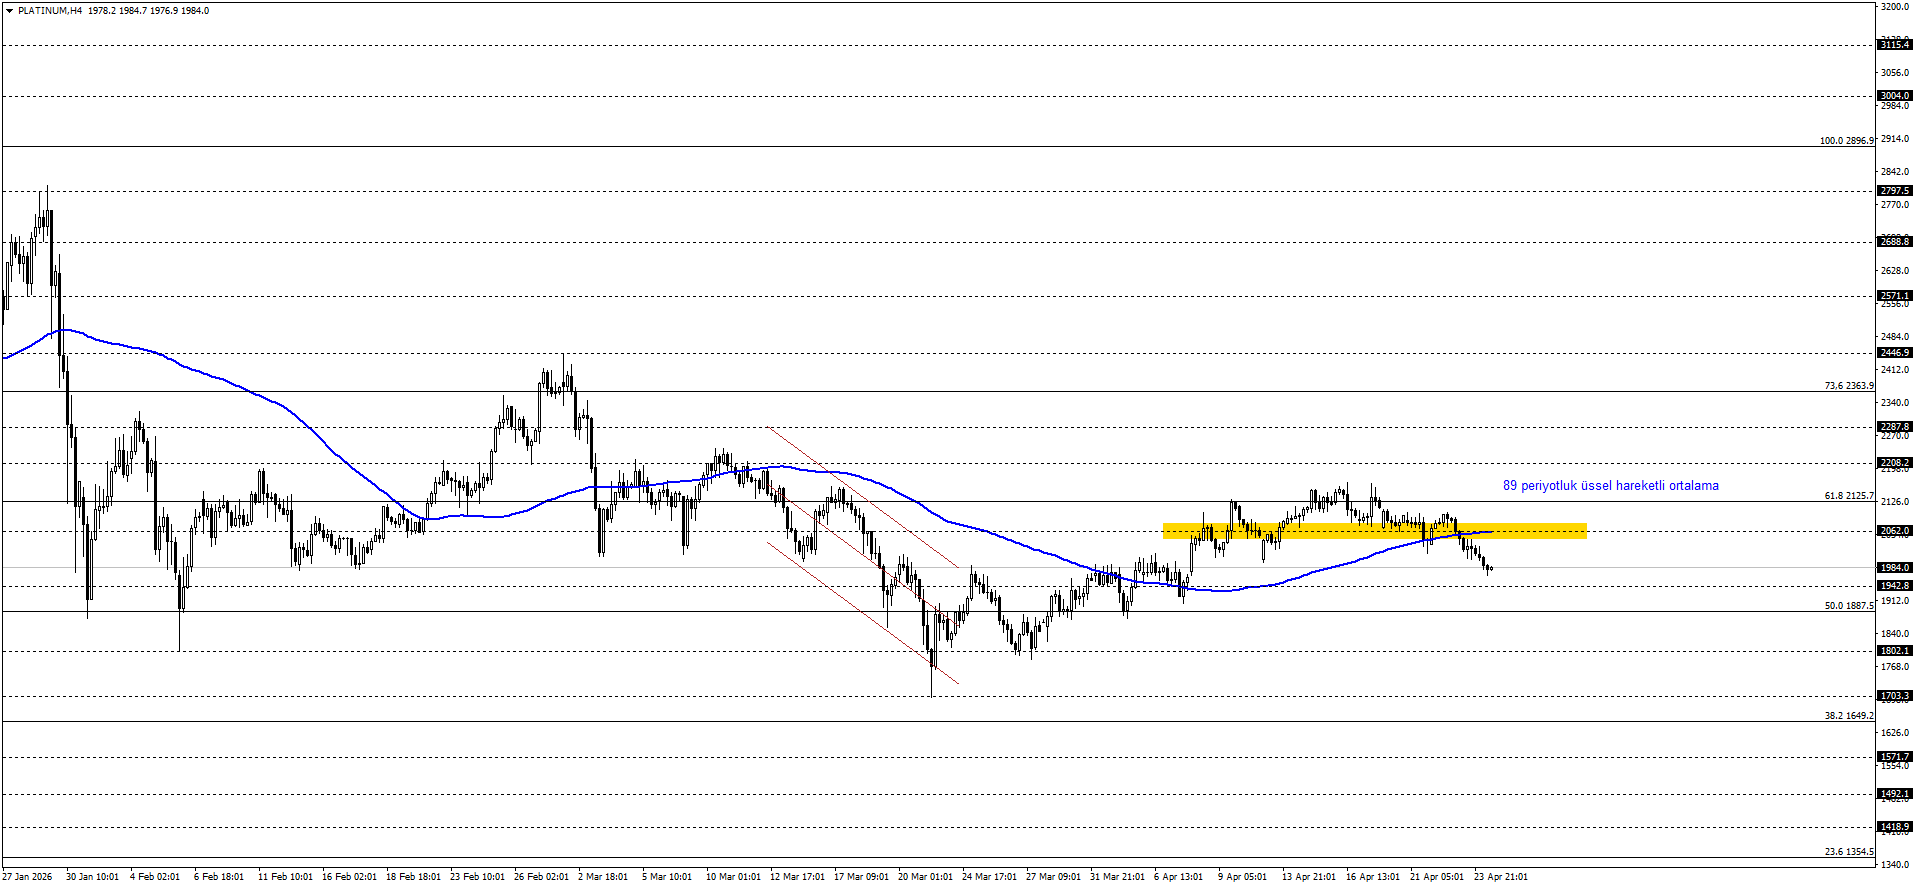Click the 26 Feb 02:01 time label
The height and width of the screenshot is (888, 1916).
pos(541,877)
